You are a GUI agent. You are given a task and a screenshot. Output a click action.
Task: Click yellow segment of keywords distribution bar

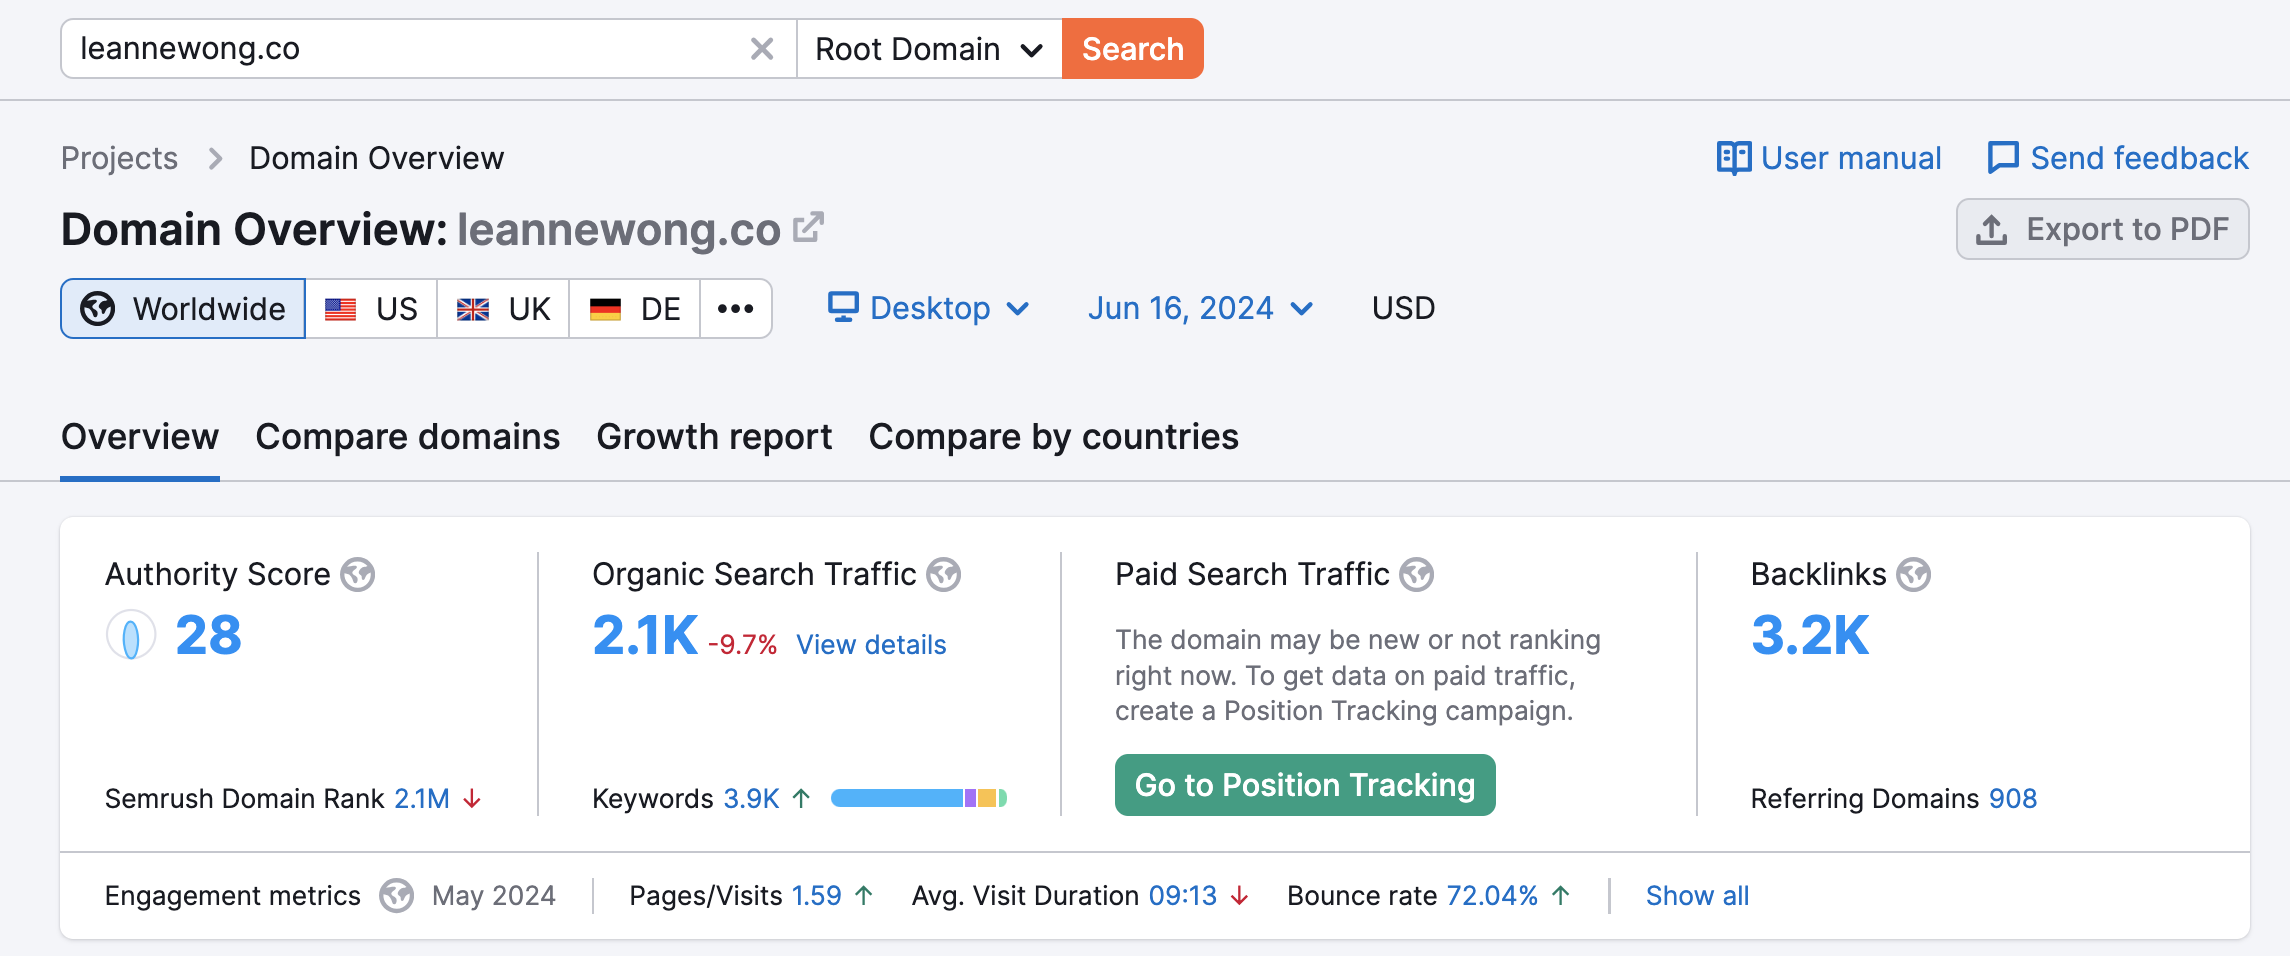tap(987, 798)
